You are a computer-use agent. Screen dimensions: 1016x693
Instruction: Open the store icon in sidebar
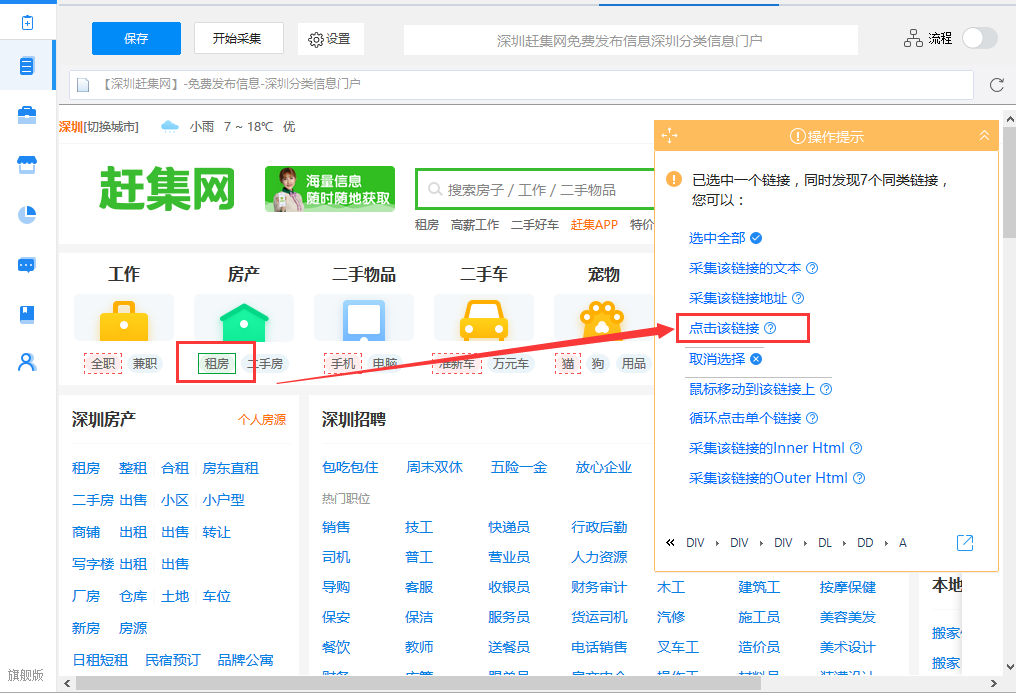[27, 165]
